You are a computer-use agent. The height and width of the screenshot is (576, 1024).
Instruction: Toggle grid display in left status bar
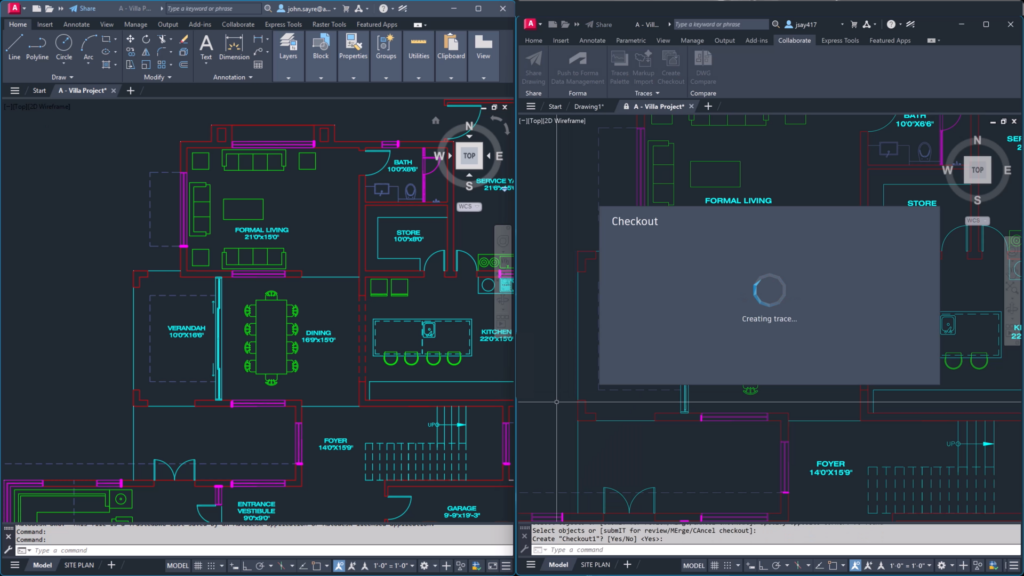(198, 566)
